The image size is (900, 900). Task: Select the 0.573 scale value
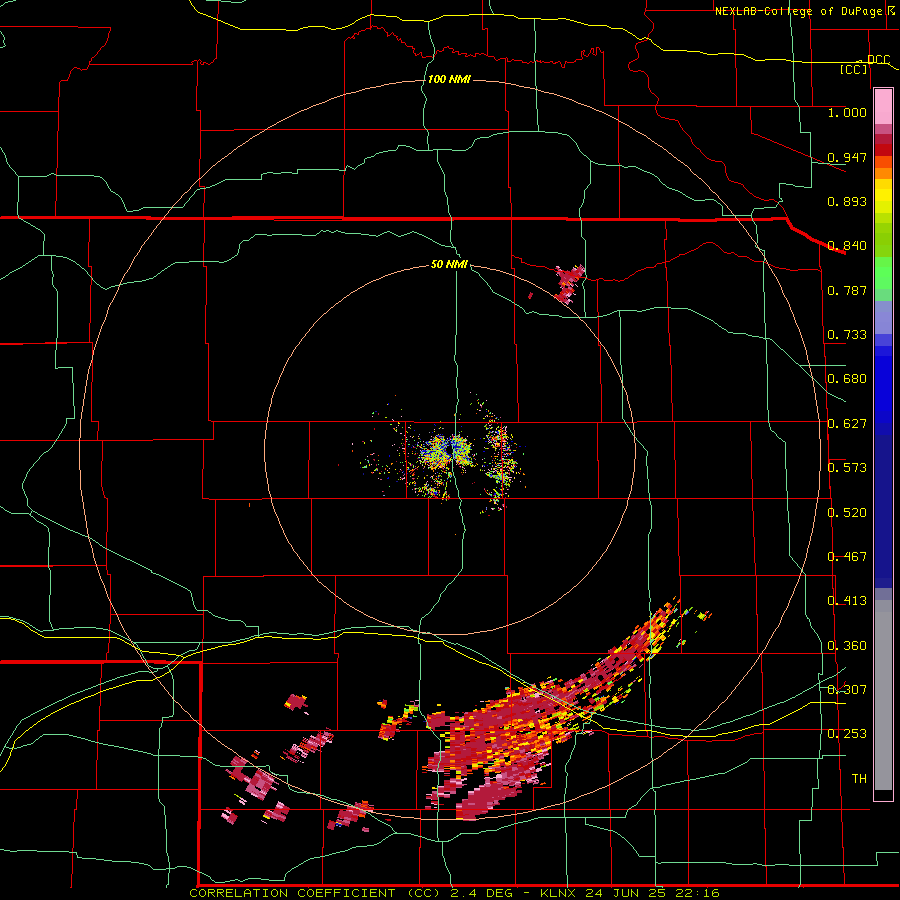(847, 468)
